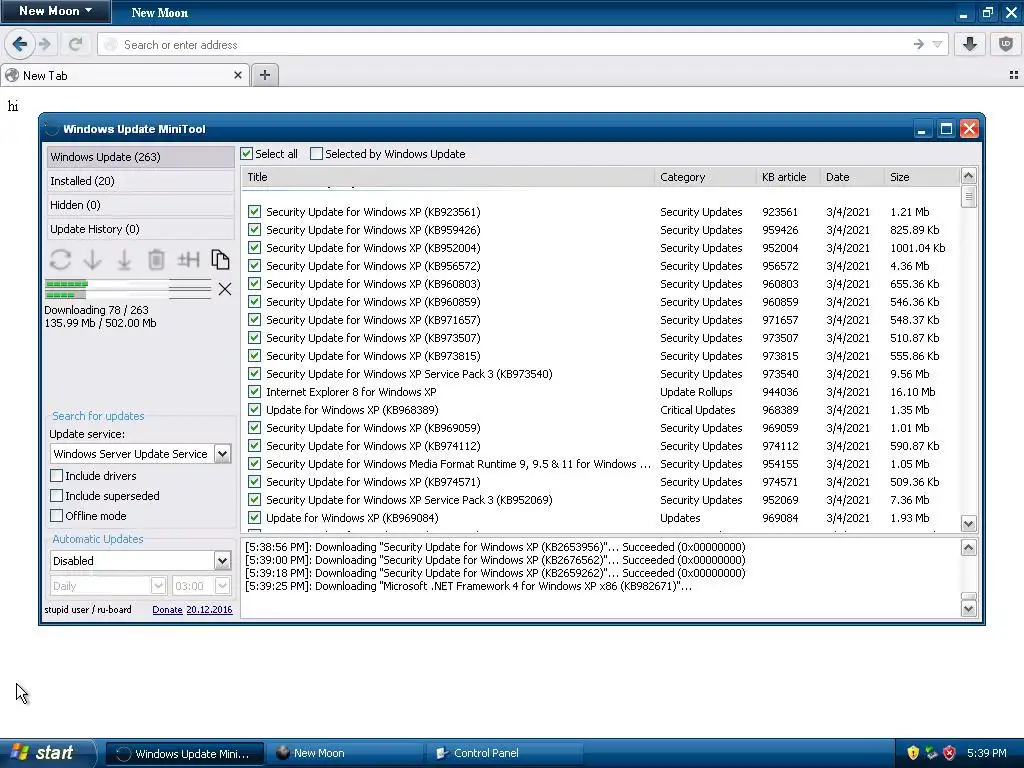Viewport: 1024px width, 768px height.
Task: Click the hide updates icon
Action: point(188,260)
